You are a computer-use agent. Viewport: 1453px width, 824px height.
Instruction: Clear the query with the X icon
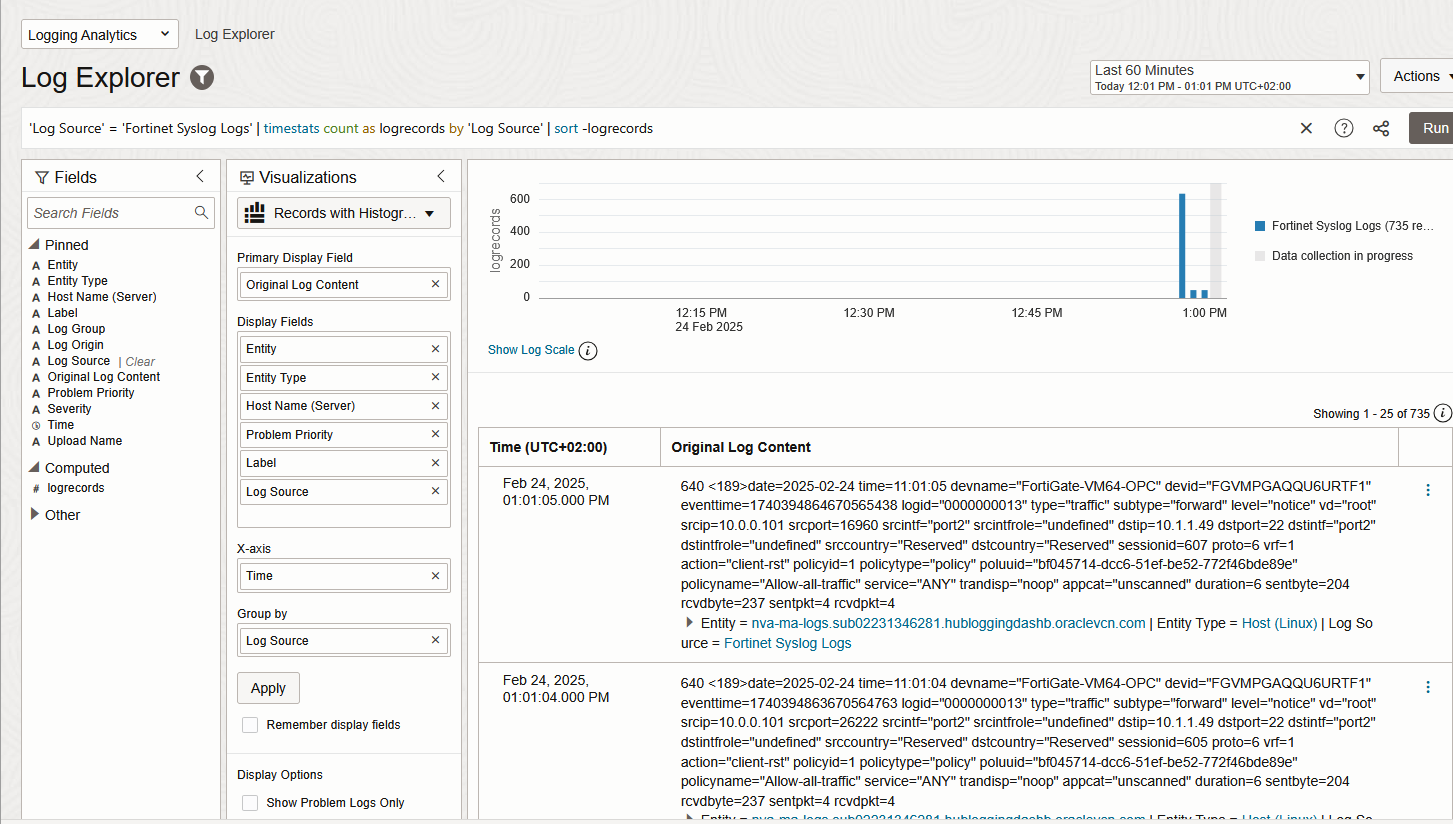(x=1306, y=128)
